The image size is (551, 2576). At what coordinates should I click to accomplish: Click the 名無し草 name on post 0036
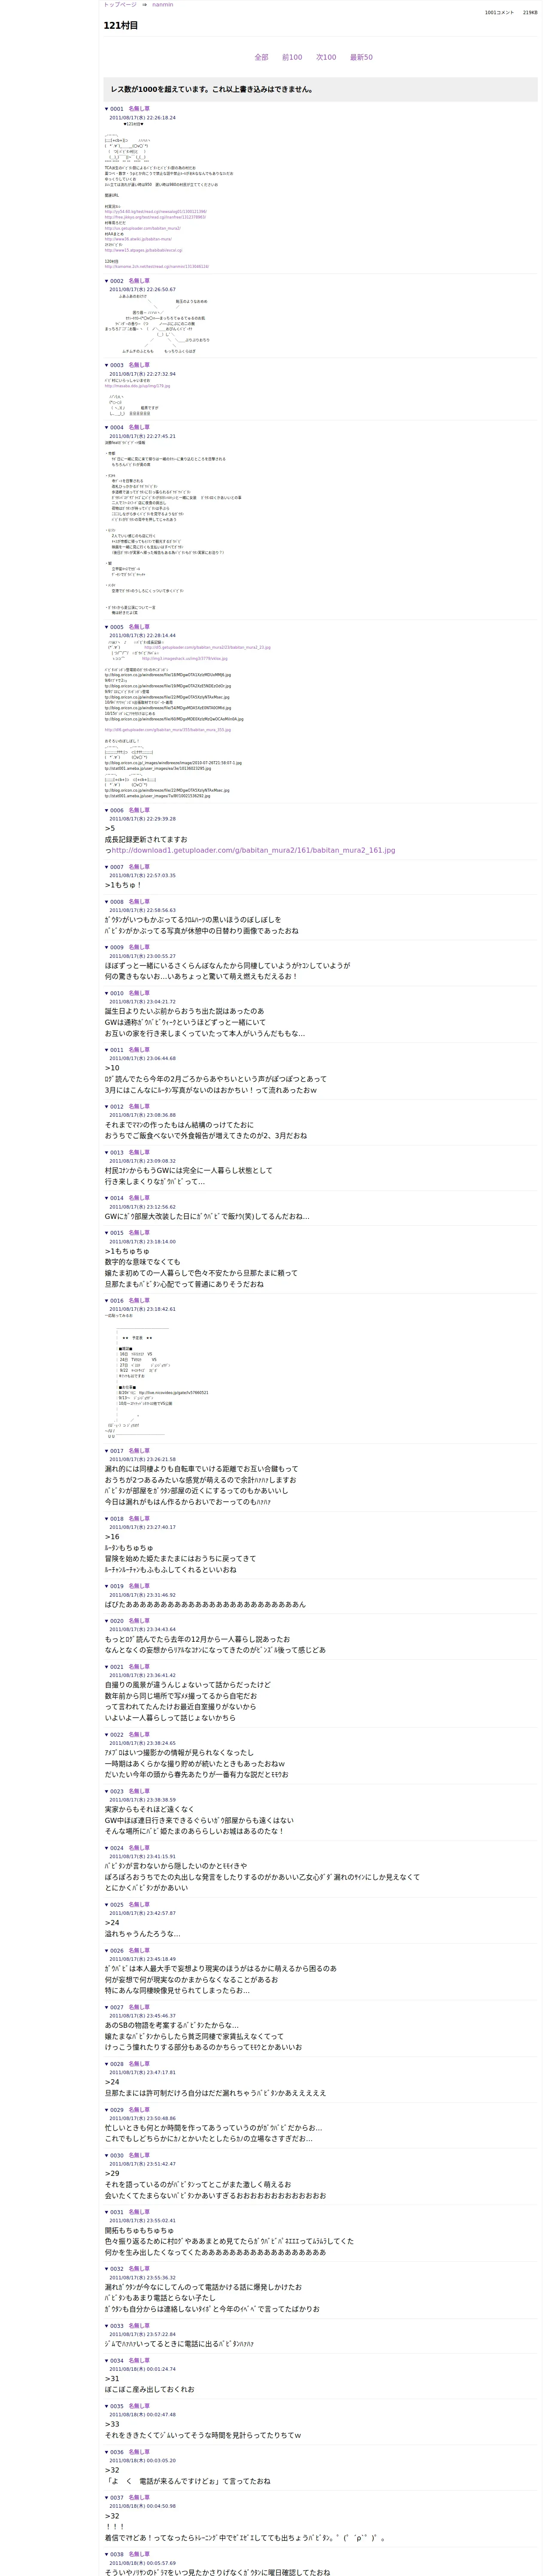[x=139, y=2452]
